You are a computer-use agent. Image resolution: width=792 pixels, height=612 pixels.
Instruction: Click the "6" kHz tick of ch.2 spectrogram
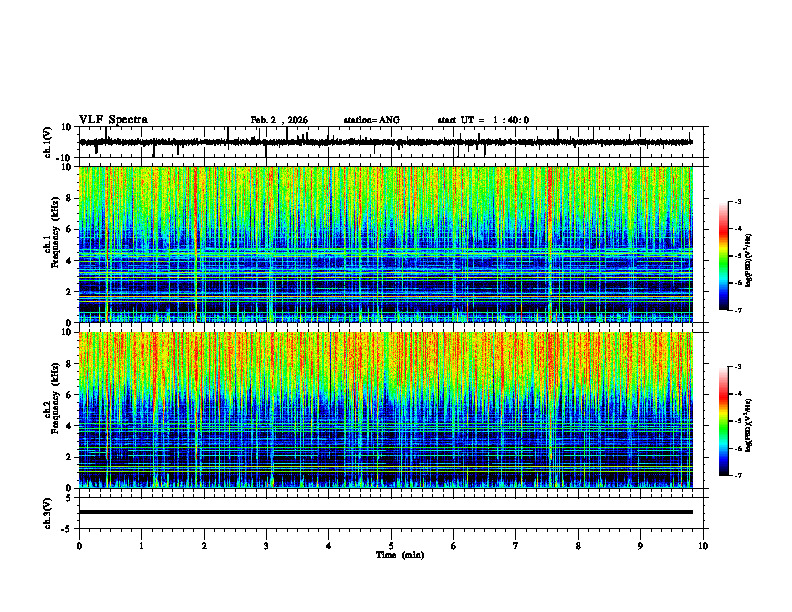pyautogui.click(x=70, y=395)
